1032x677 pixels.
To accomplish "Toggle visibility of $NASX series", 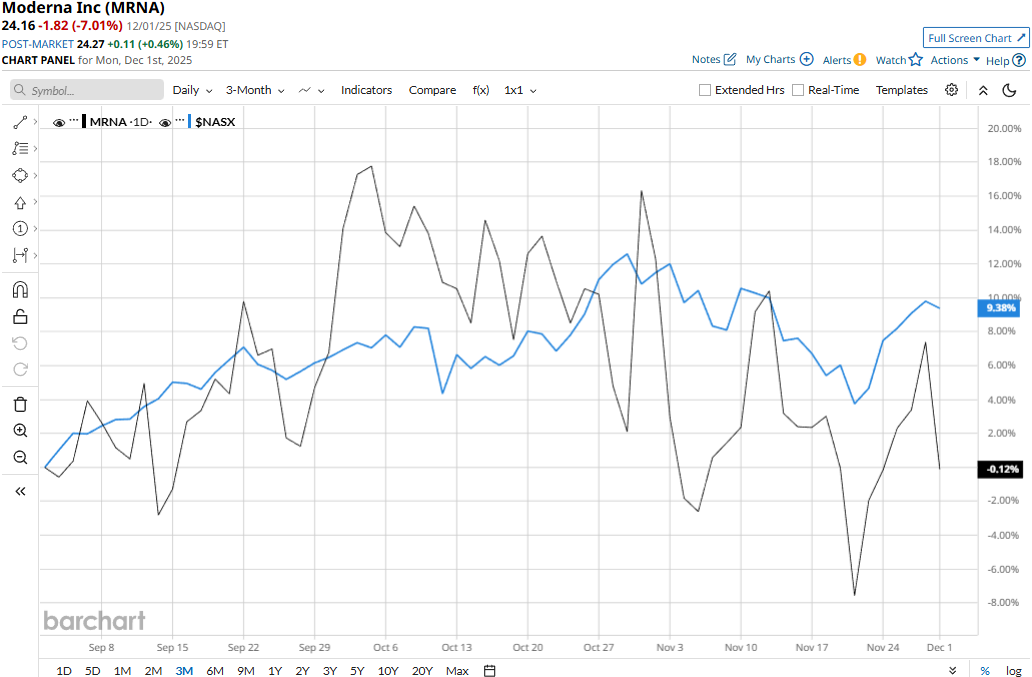I will click(165, 122).
